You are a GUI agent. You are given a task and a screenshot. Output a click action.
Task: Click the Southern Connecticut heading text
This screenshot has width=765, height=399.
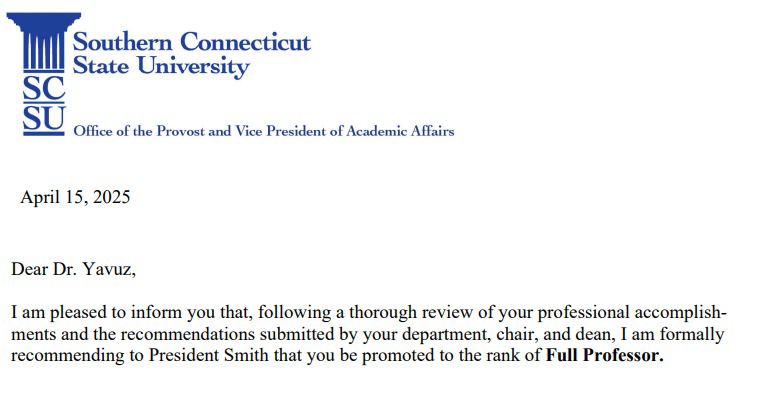point(191,42)
